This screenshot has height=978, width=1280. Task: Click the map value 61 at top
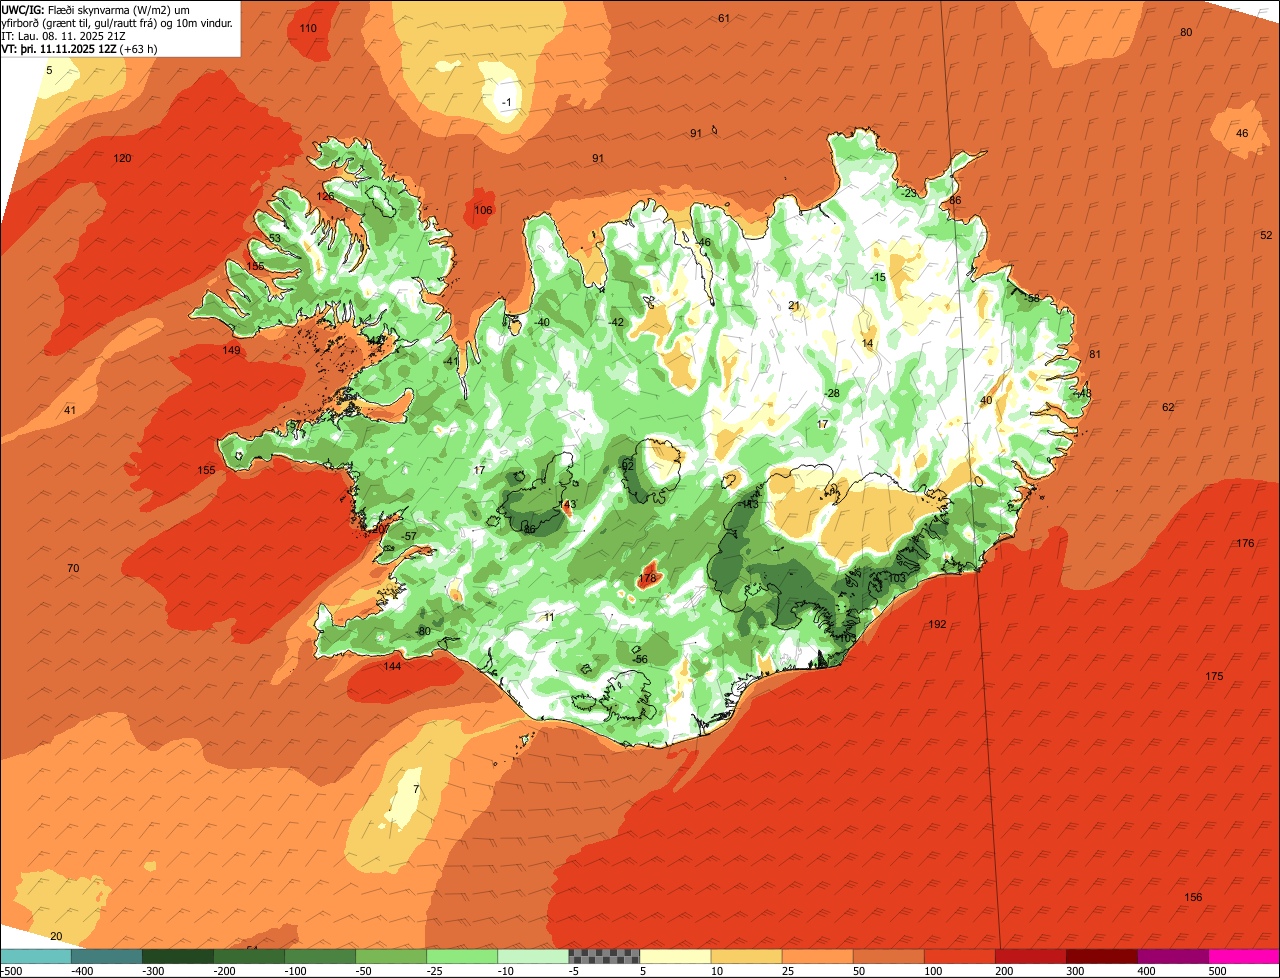pyautogui.click(x=724, y=18)
